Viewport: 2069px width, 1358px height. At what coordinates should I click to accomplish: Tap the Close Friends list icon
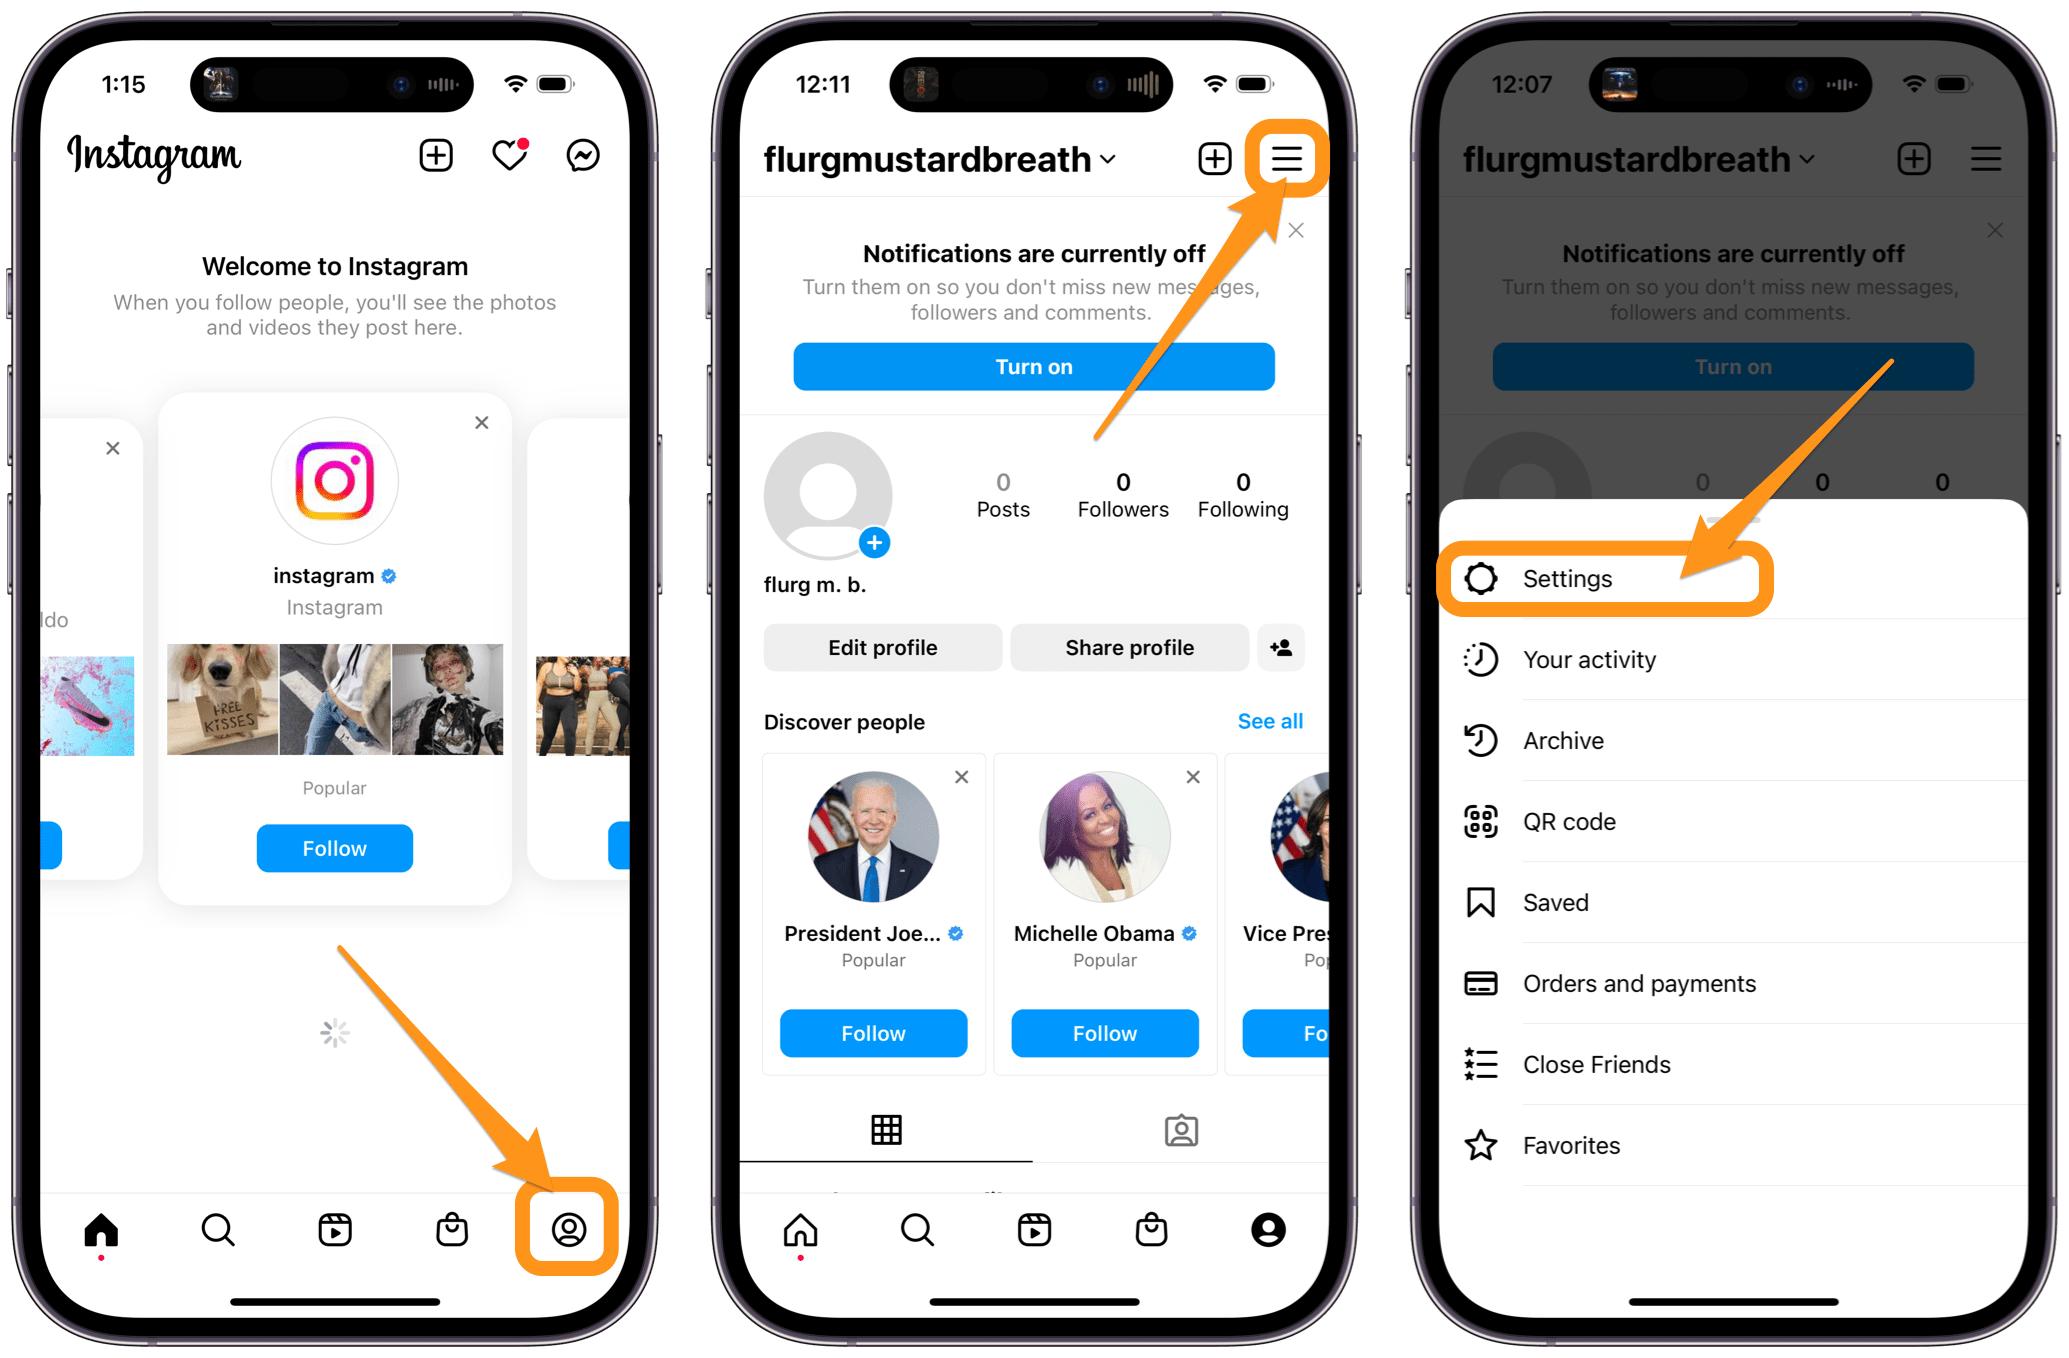pos(1478,1062)
